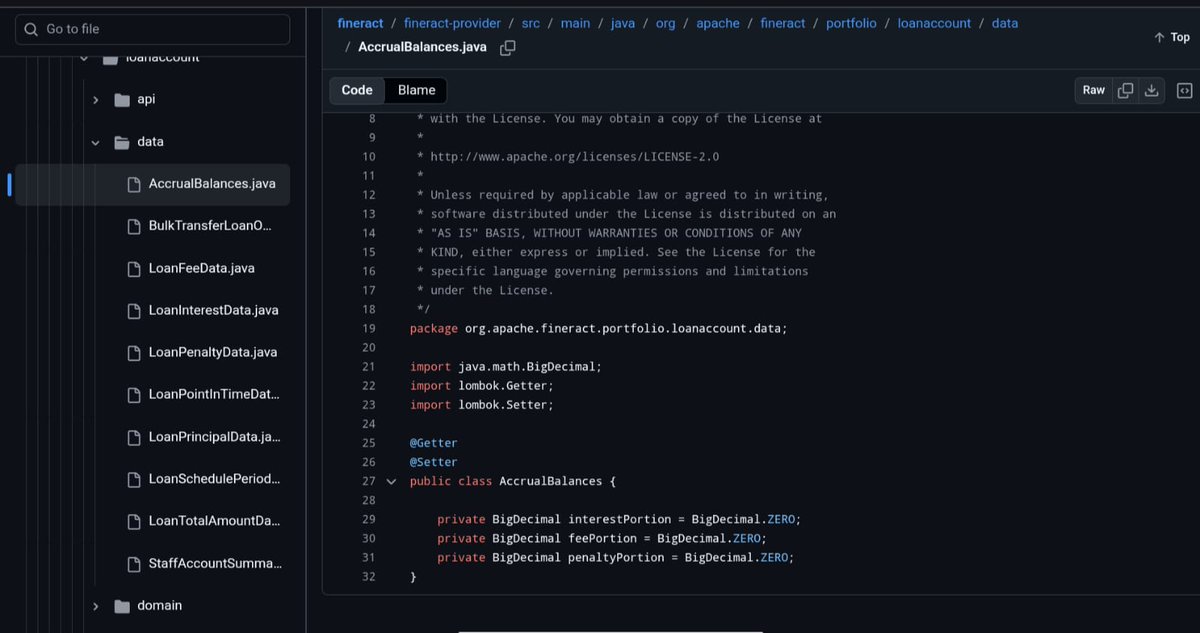1200x633 pixels.
Task: Click line number 29
Action: pos(369,519)
